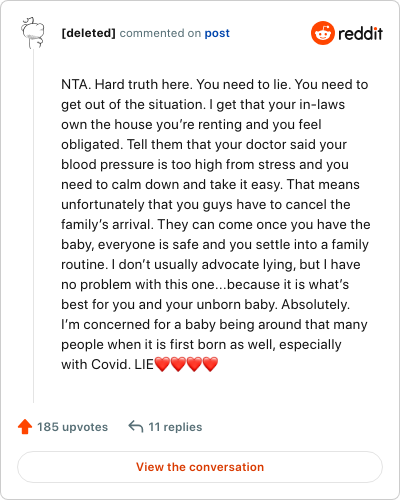Open the blue "post" link
This screenshot has height=500, width=400.
pos(217,33)
